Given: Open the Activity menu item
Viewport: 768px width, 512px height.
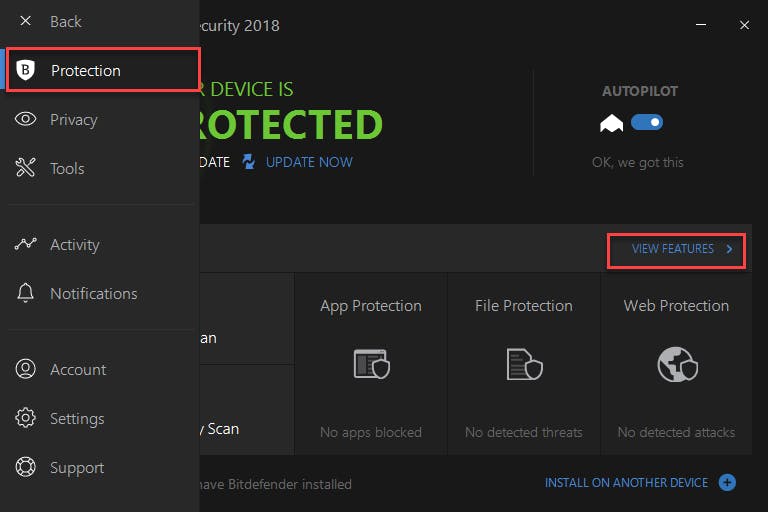Looking at the screenshot, I should pos(100,244).
